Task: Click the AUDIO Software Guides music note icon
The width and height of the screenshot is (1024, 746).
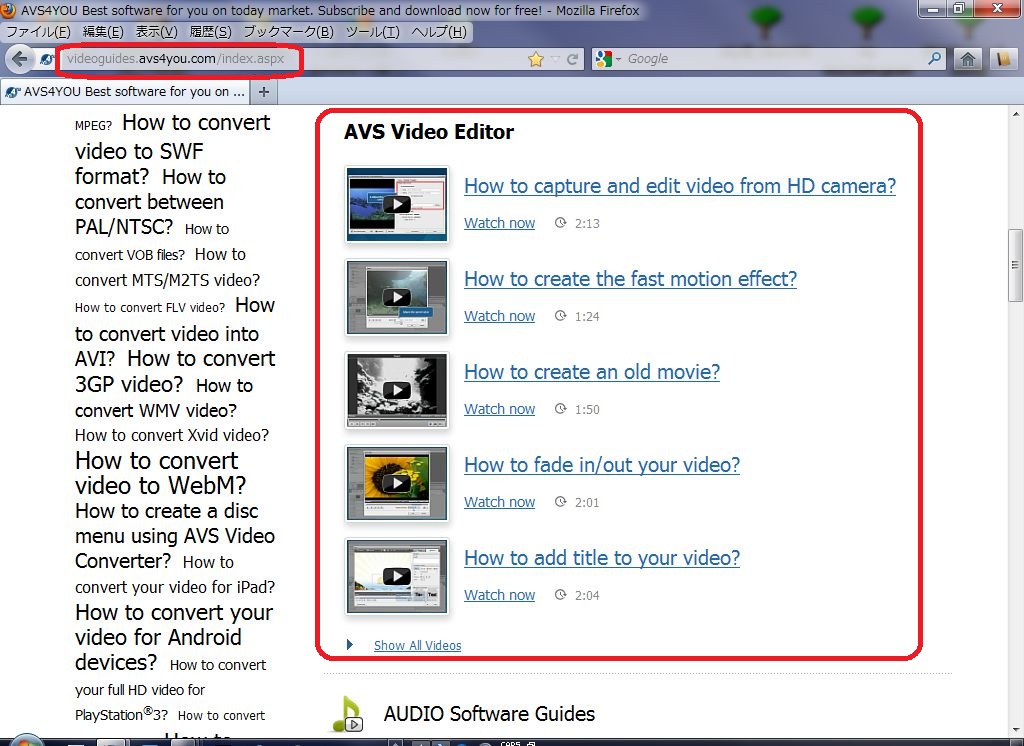Action: 347,714
